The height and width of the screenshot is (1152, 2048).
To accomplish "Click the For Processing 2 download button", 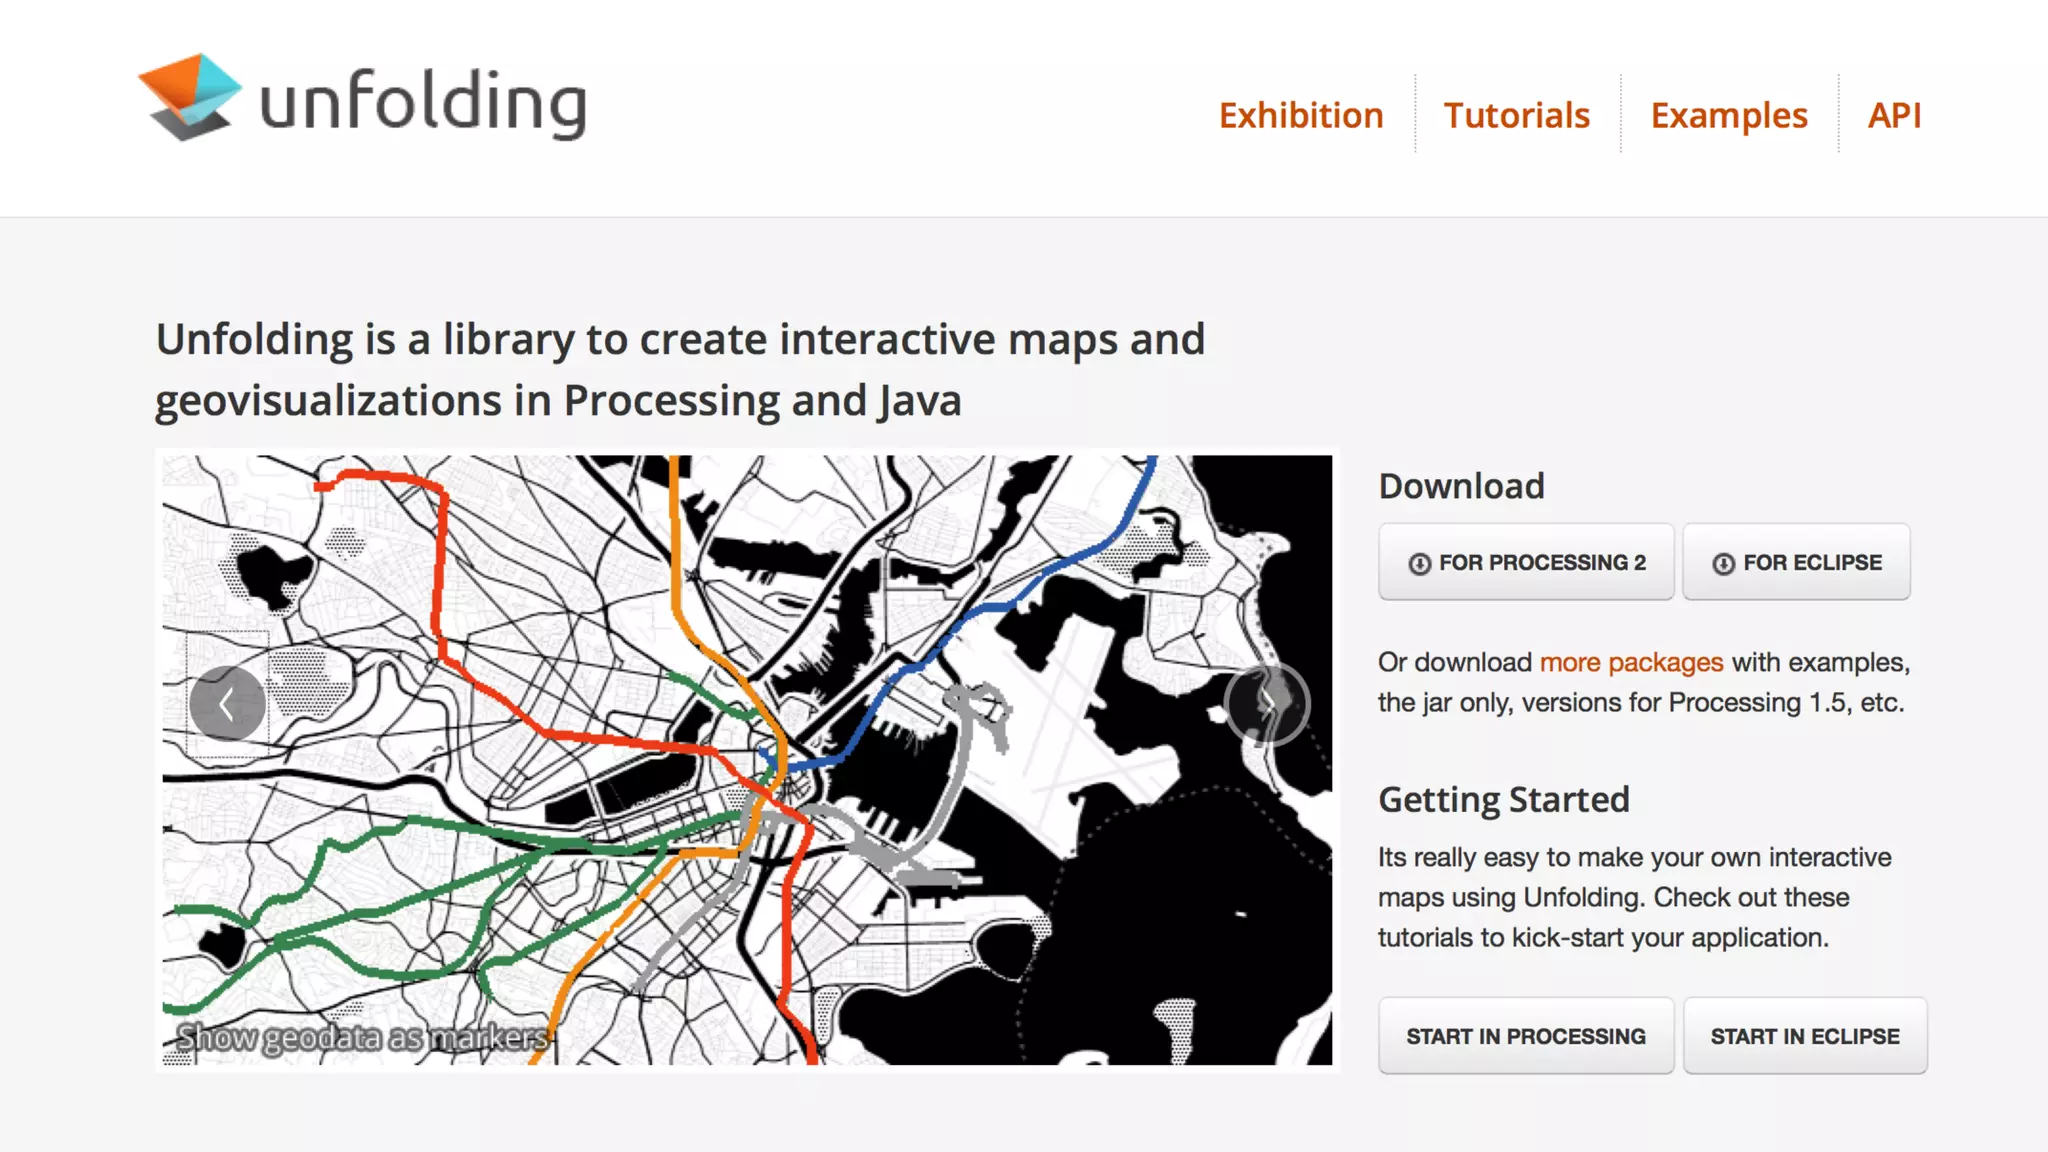I will 1526,562.
